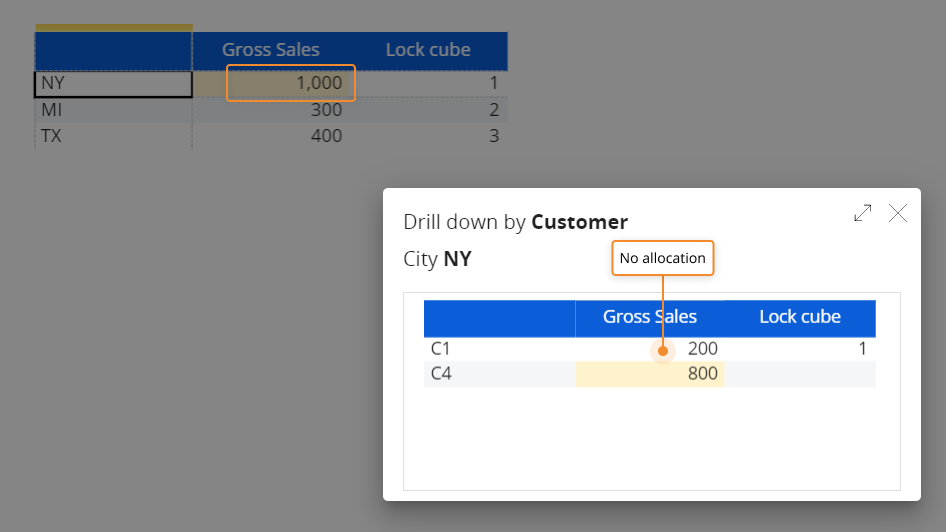
Task: Close the Drill down by Customer popup
Action: point(898,213)
